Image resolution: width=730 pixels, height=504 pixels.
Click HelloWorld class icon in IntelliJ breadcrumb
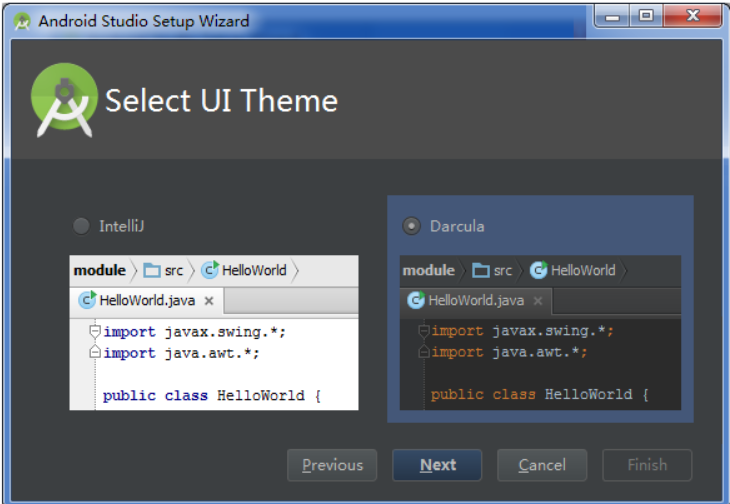(x=210, y=270)
